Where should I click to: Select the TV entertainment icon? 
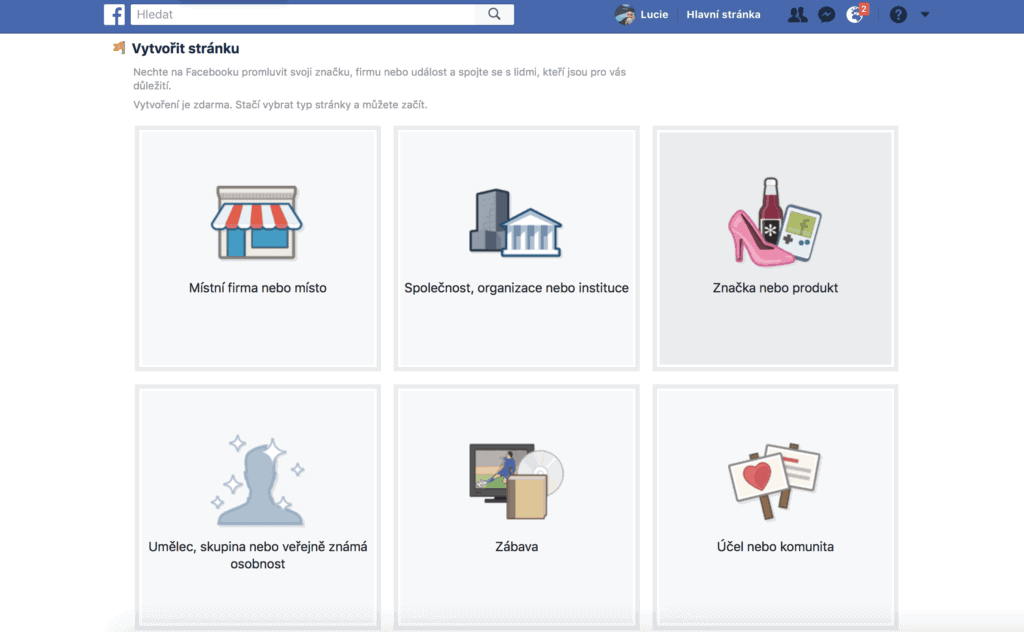[x=515, y=478]
